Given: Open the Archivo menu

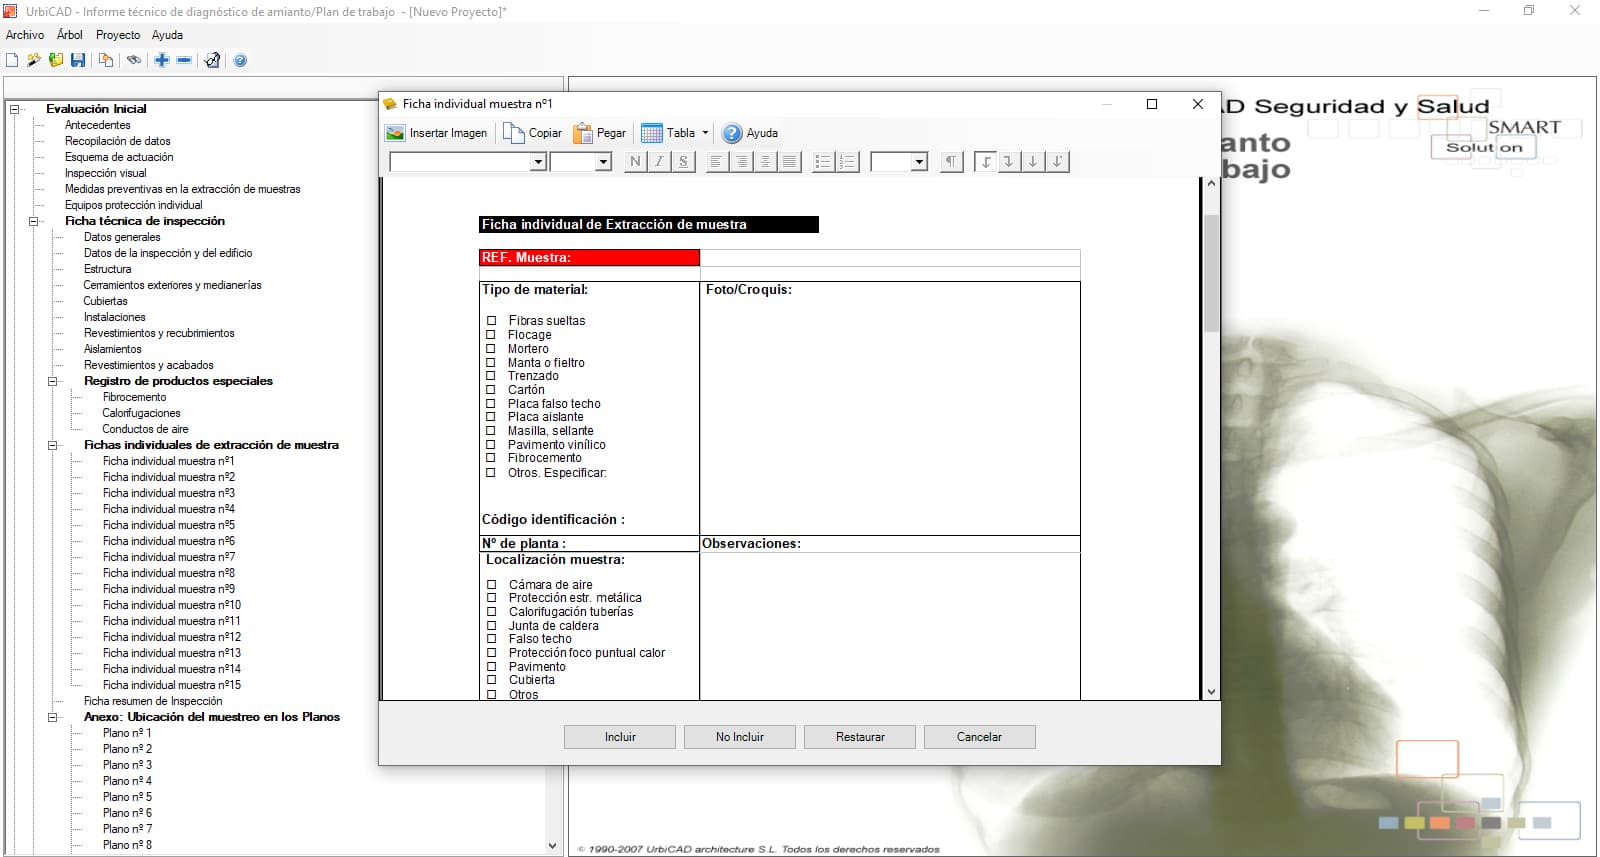Looking at the screenshot, I should [x=25, y=35].
